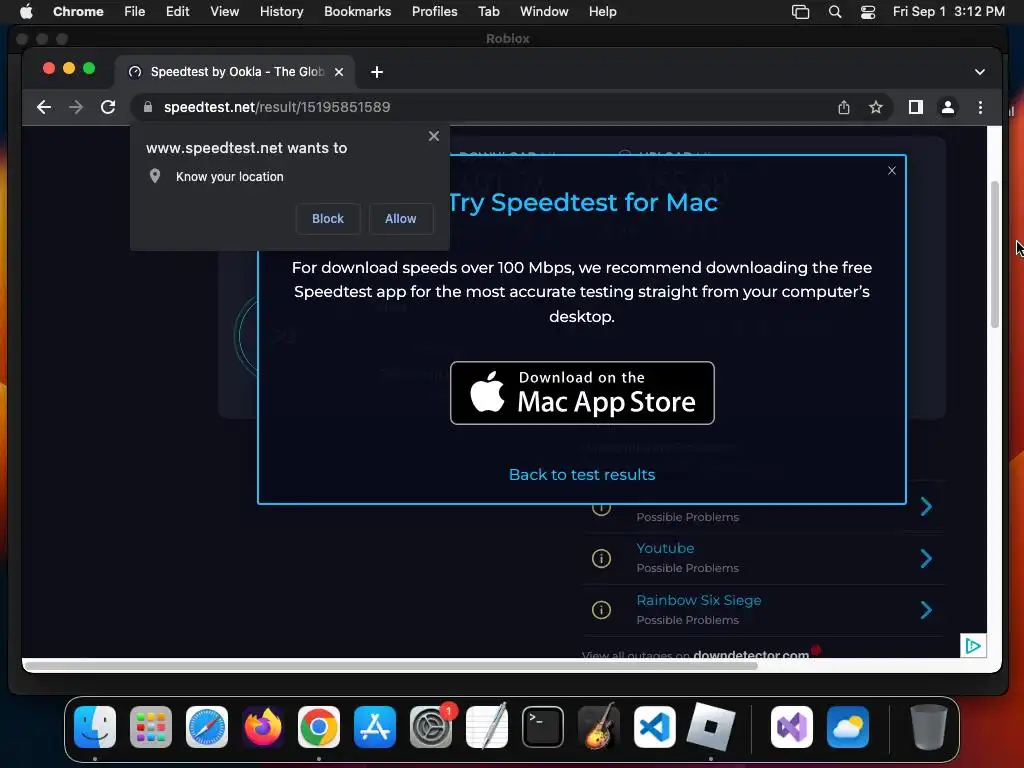Open the Weather app from the Dock
Viewport: 1024px width, 768px height.
click(848, 727)
